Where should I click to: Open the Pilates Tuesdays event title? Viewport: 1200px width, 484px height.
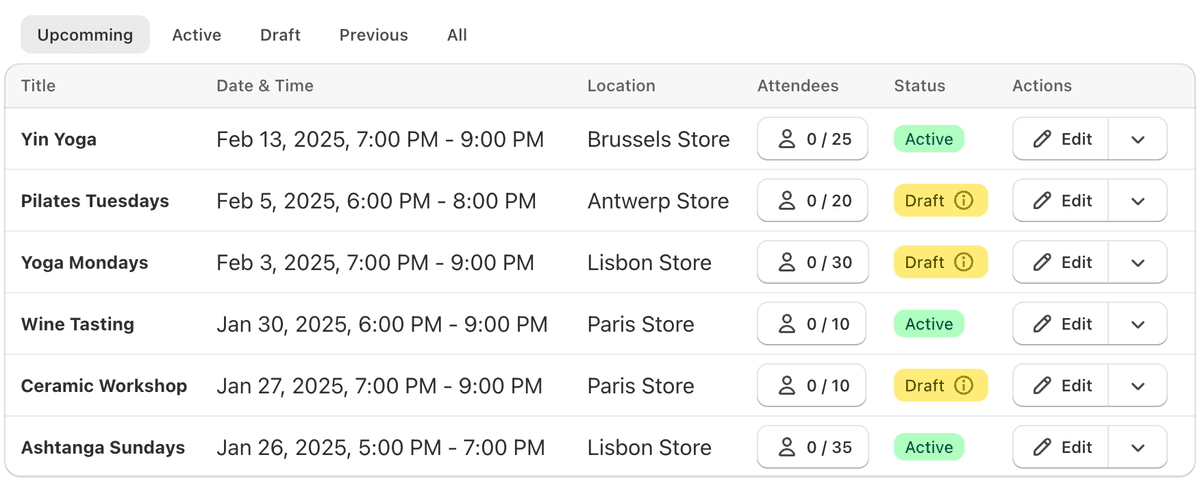[95, 201]
